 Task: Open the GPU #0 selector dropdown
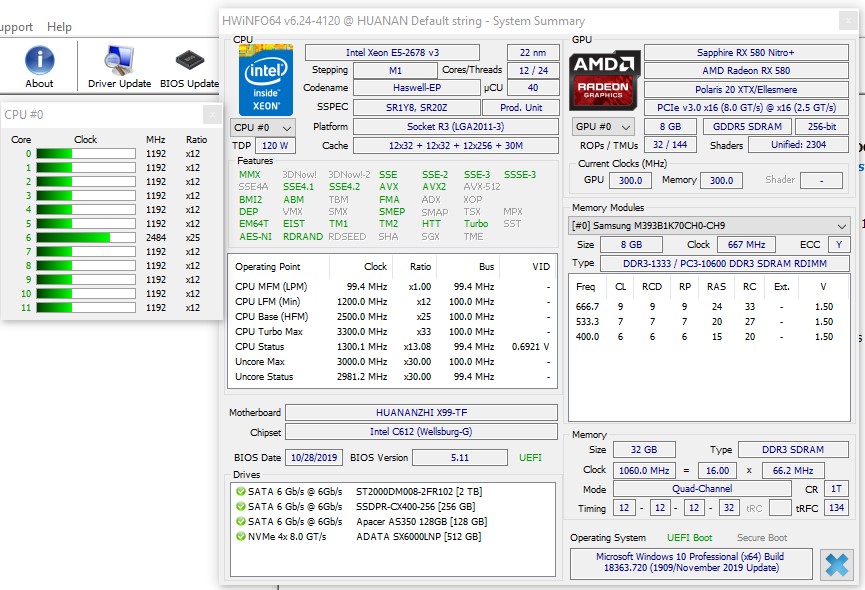[x=603, y=126]
